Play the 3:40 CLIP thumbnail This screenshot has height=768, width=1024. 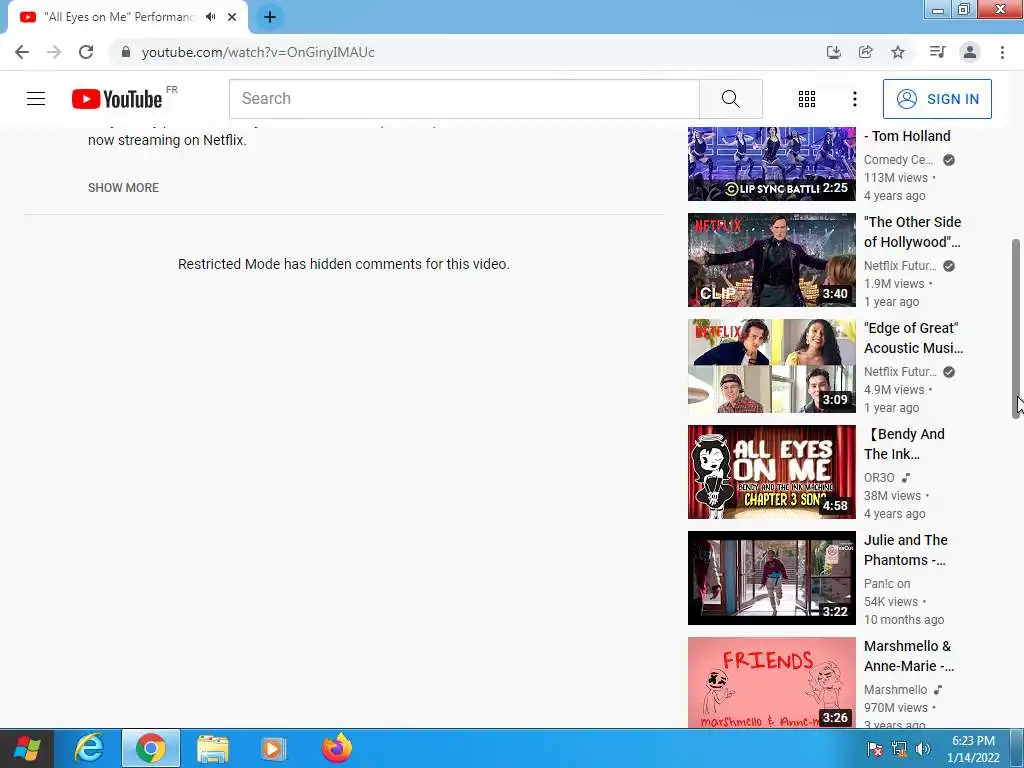771,260
